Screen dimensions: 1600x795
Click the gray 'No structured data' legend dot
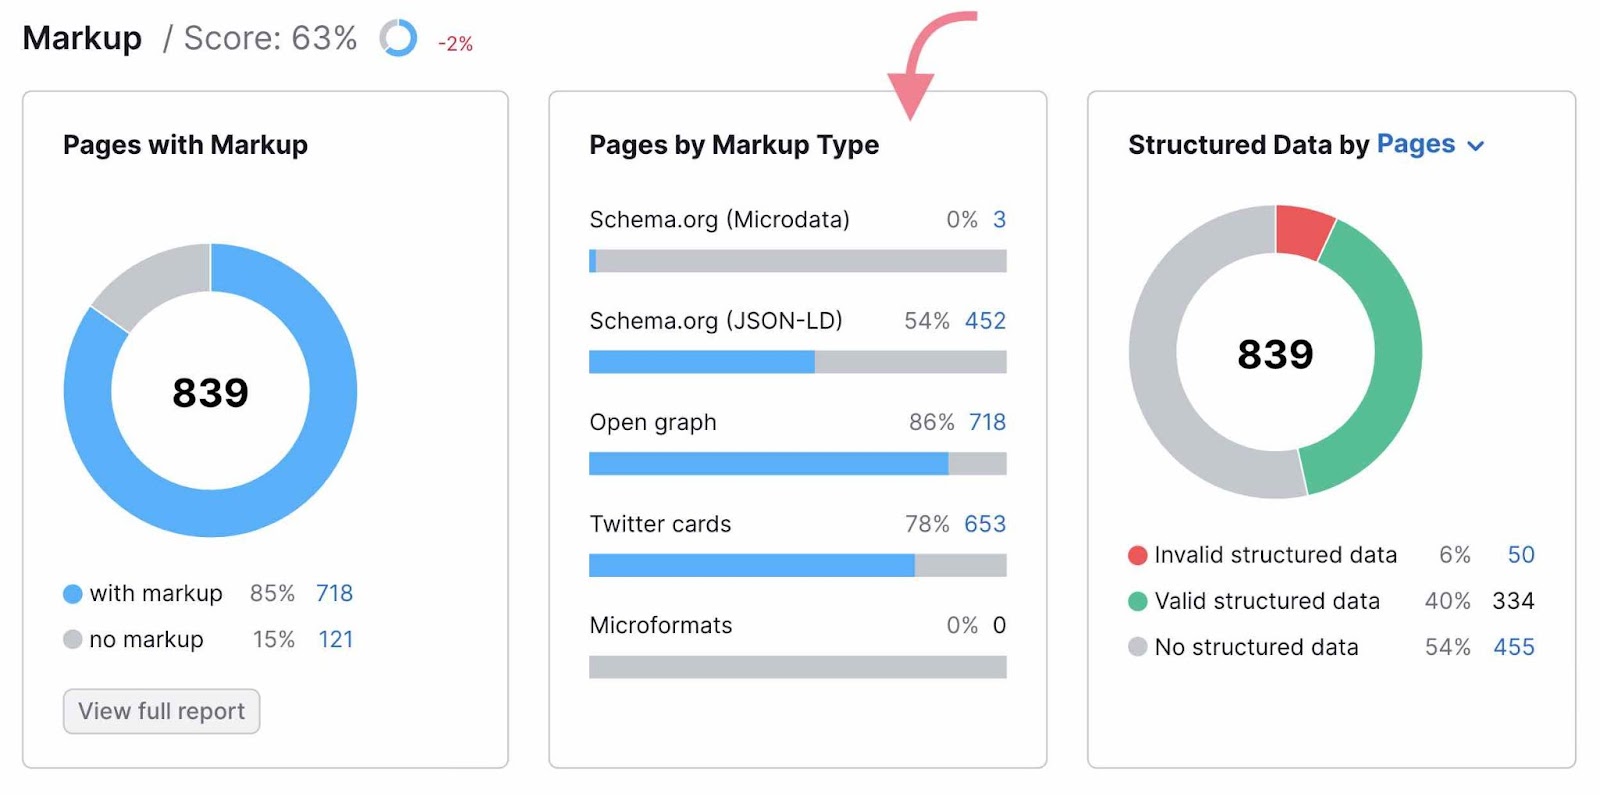[1138, 647]
